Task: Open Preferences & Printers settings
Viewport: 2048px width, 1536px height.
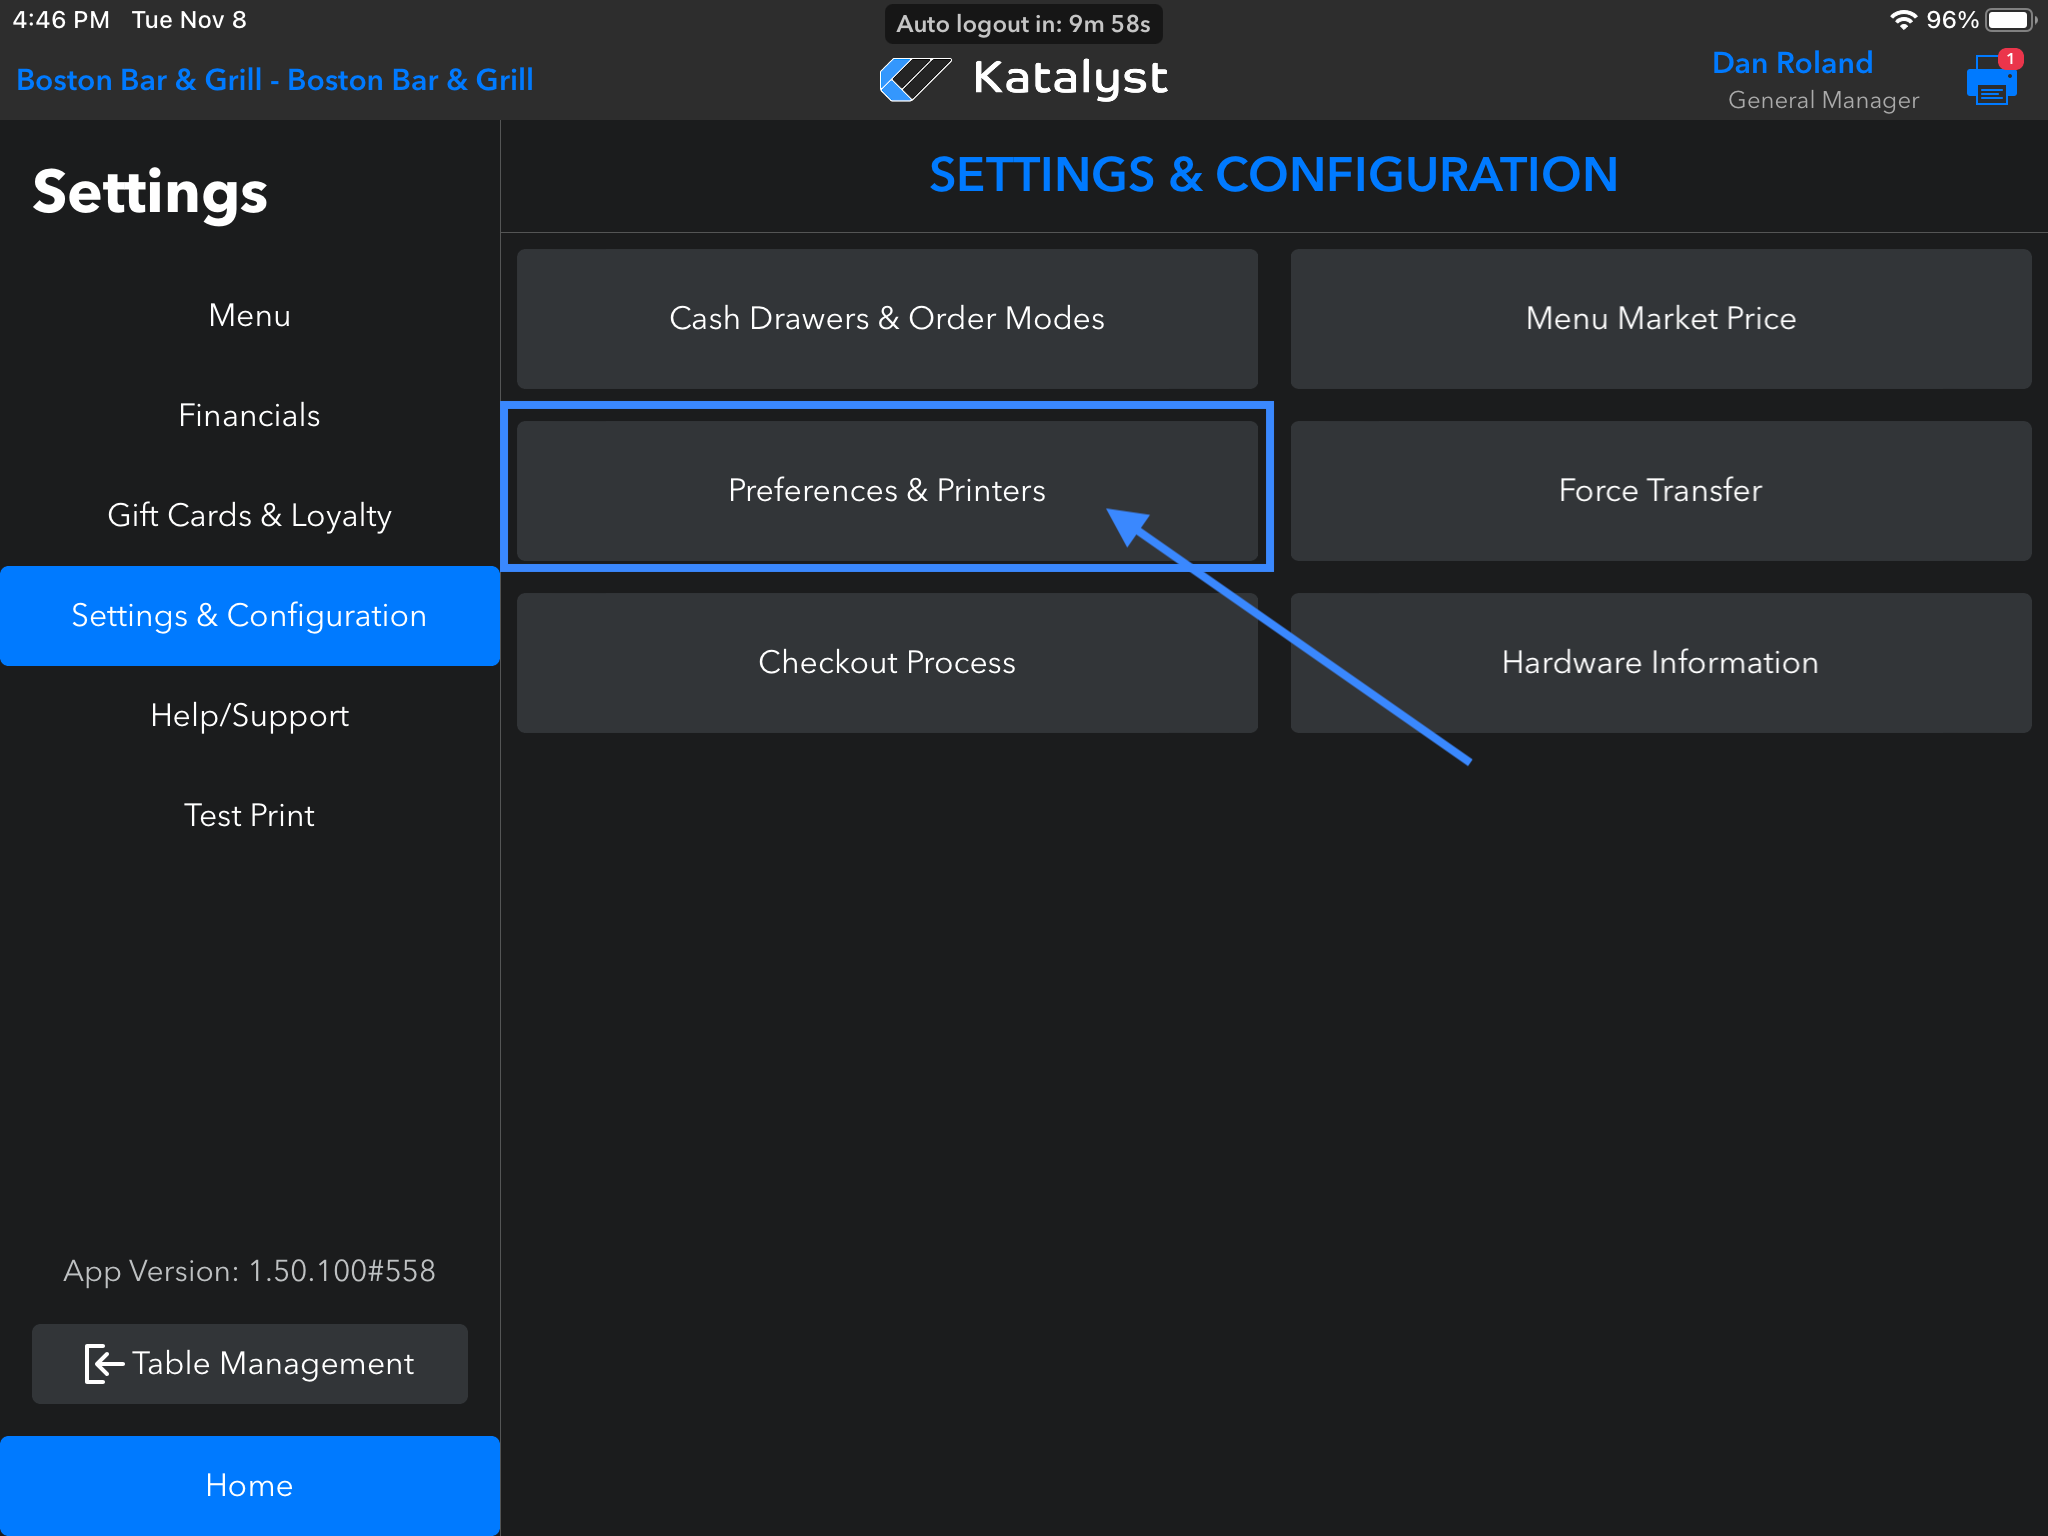Action: [886, 490]
